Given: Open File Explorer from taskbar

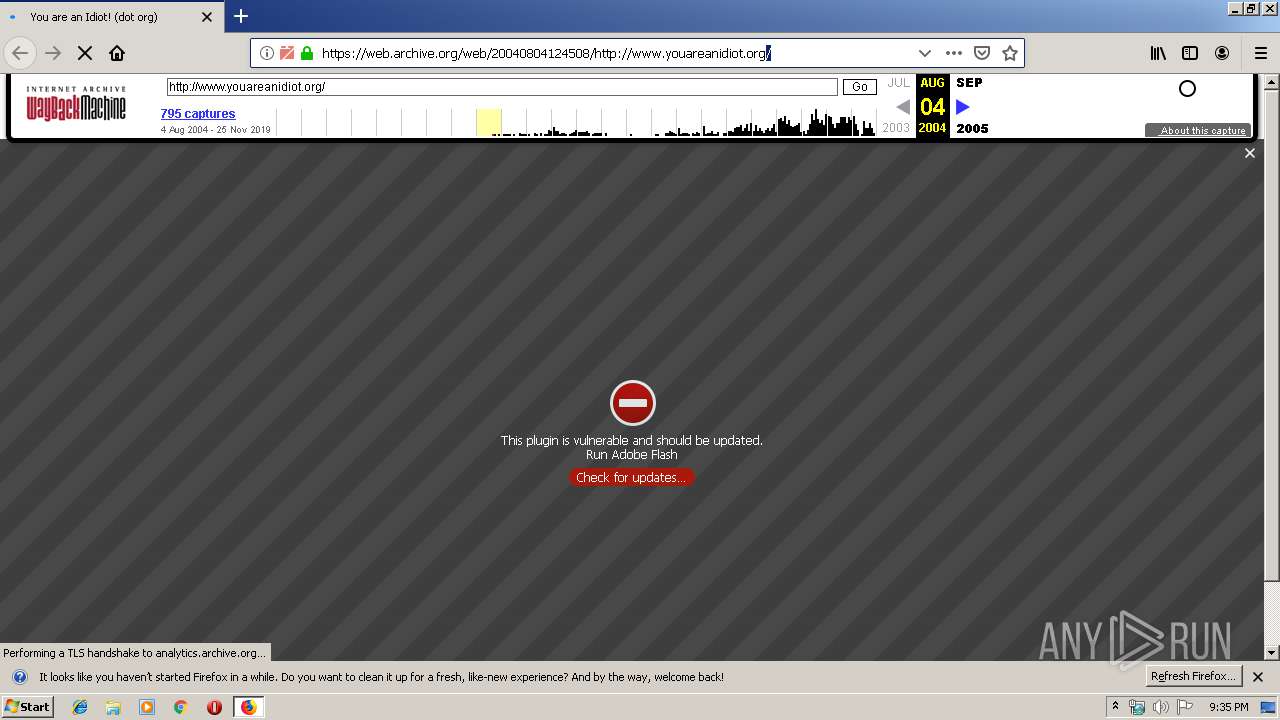Looking at the screenshot, I should [x=113, y=707].
